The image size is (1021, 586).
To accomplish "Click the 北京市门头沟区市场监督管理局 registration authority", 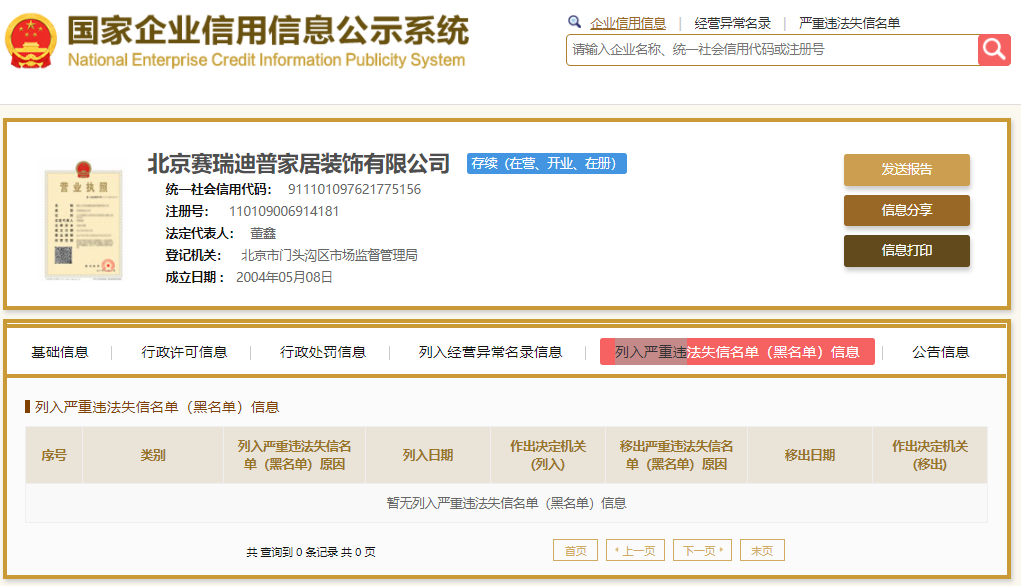I will (329, 255).
